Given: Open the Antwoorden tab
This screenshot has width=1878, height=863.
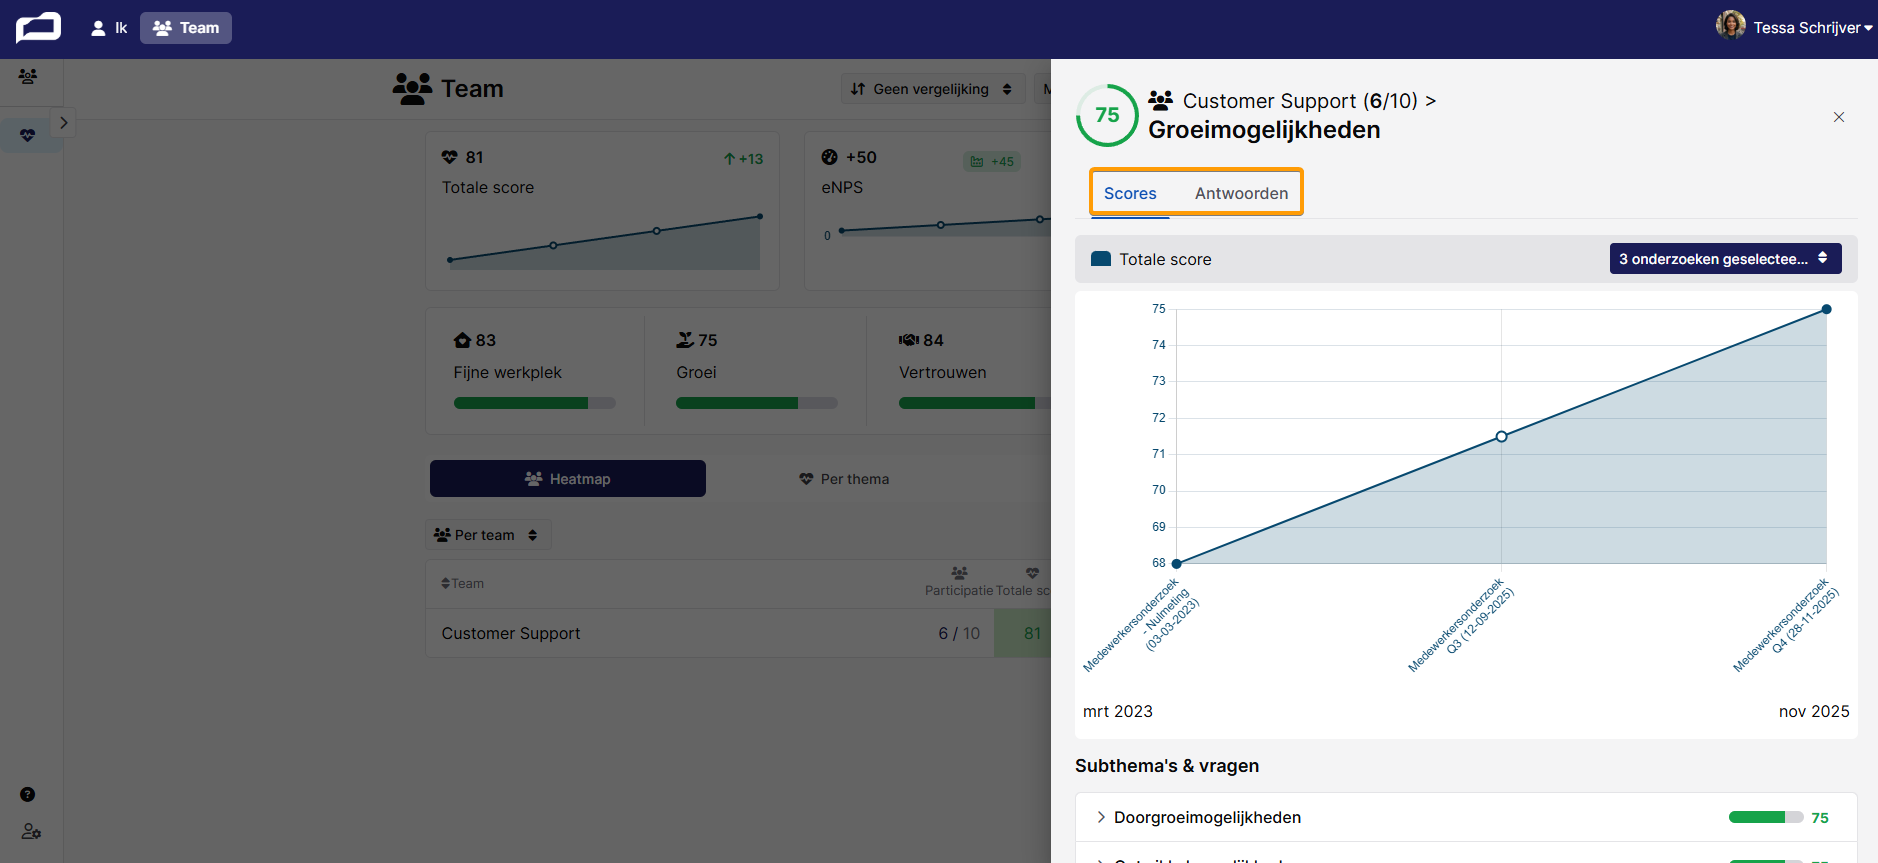Looking at the screenshot, I should pos(1241,193).
